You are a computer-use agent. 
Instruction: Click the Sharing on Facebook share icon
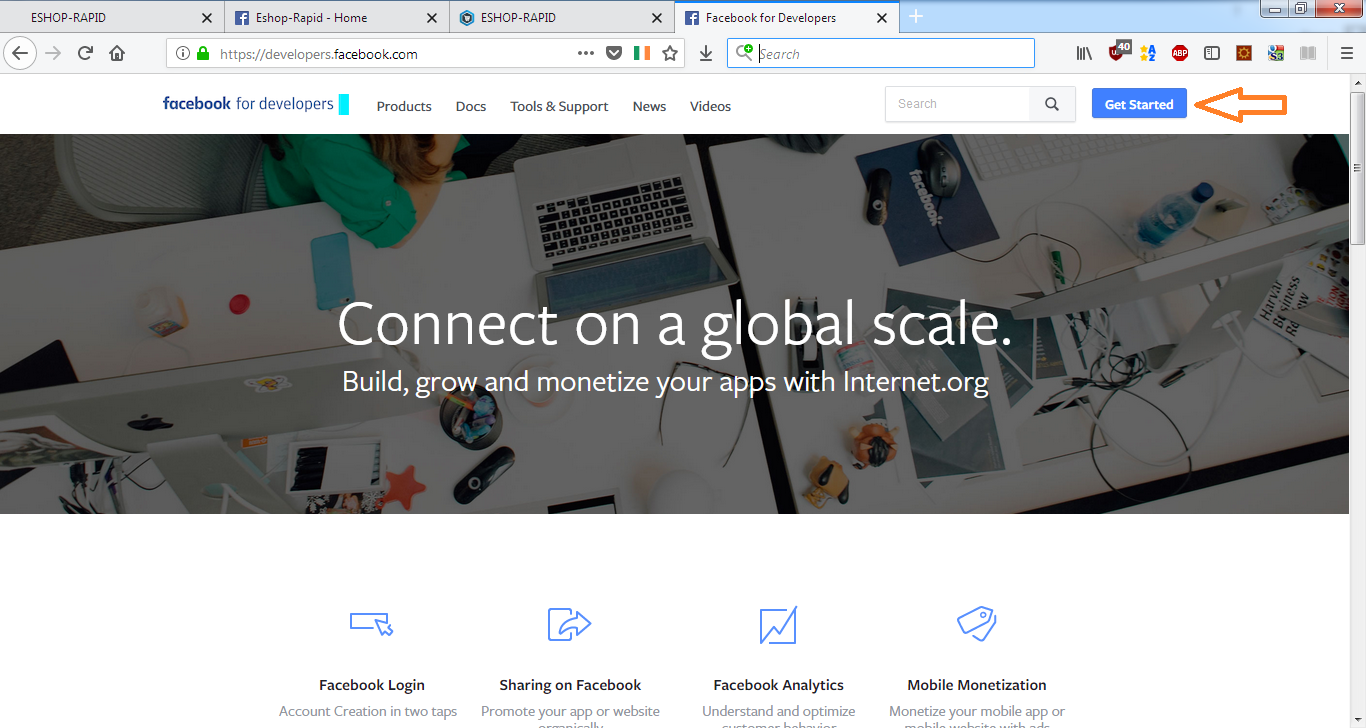click(x=570, y=624)
